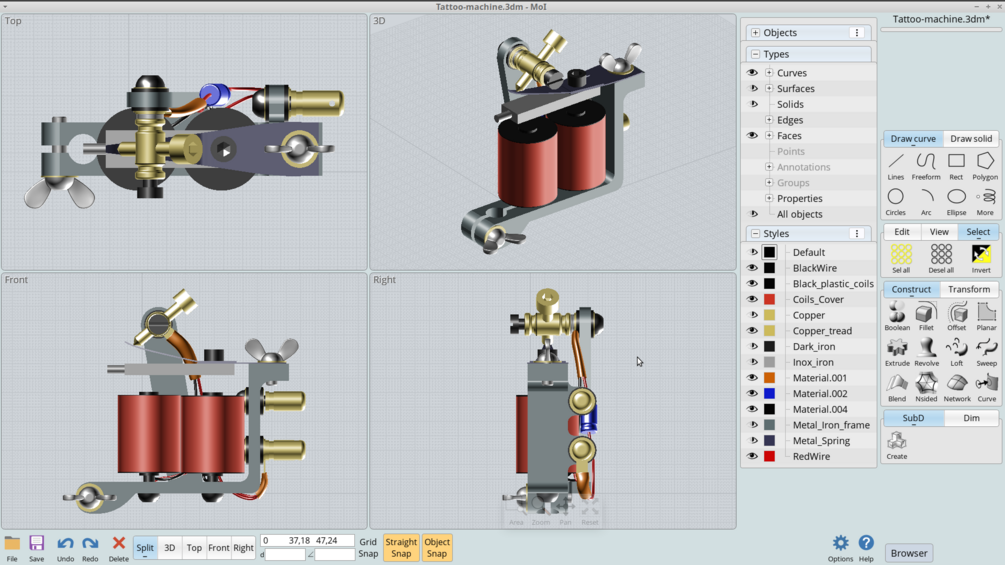Save the file with Save icon
This screenshot has width=1005, height=565.
click(37, 548)
